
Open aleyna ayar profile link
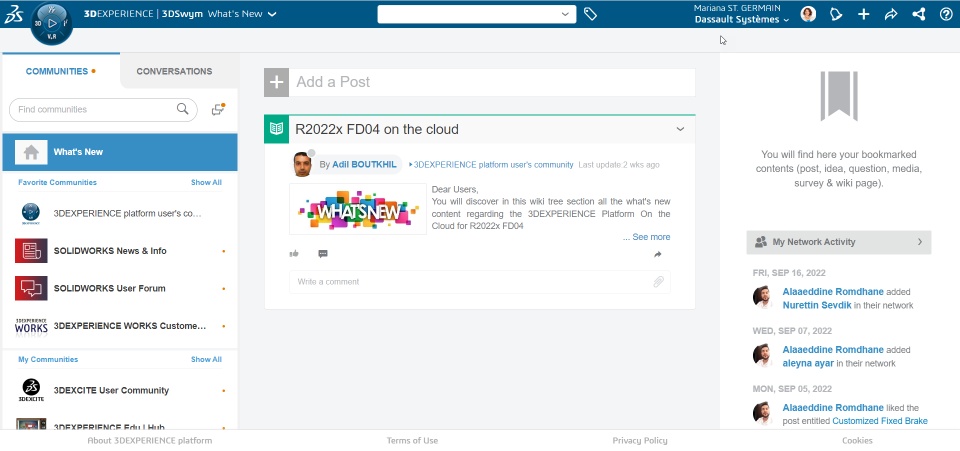[808, 363]
